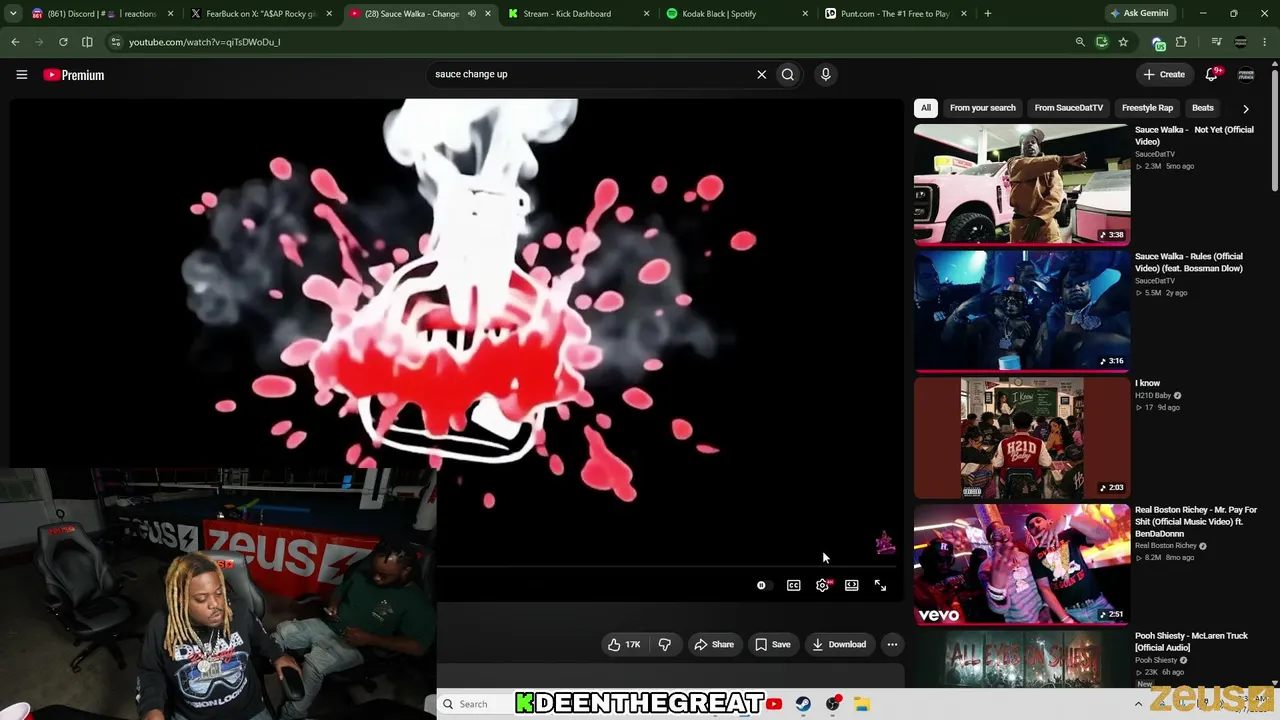Select the From SauceDatTV chip

[x=1069, y=108]
